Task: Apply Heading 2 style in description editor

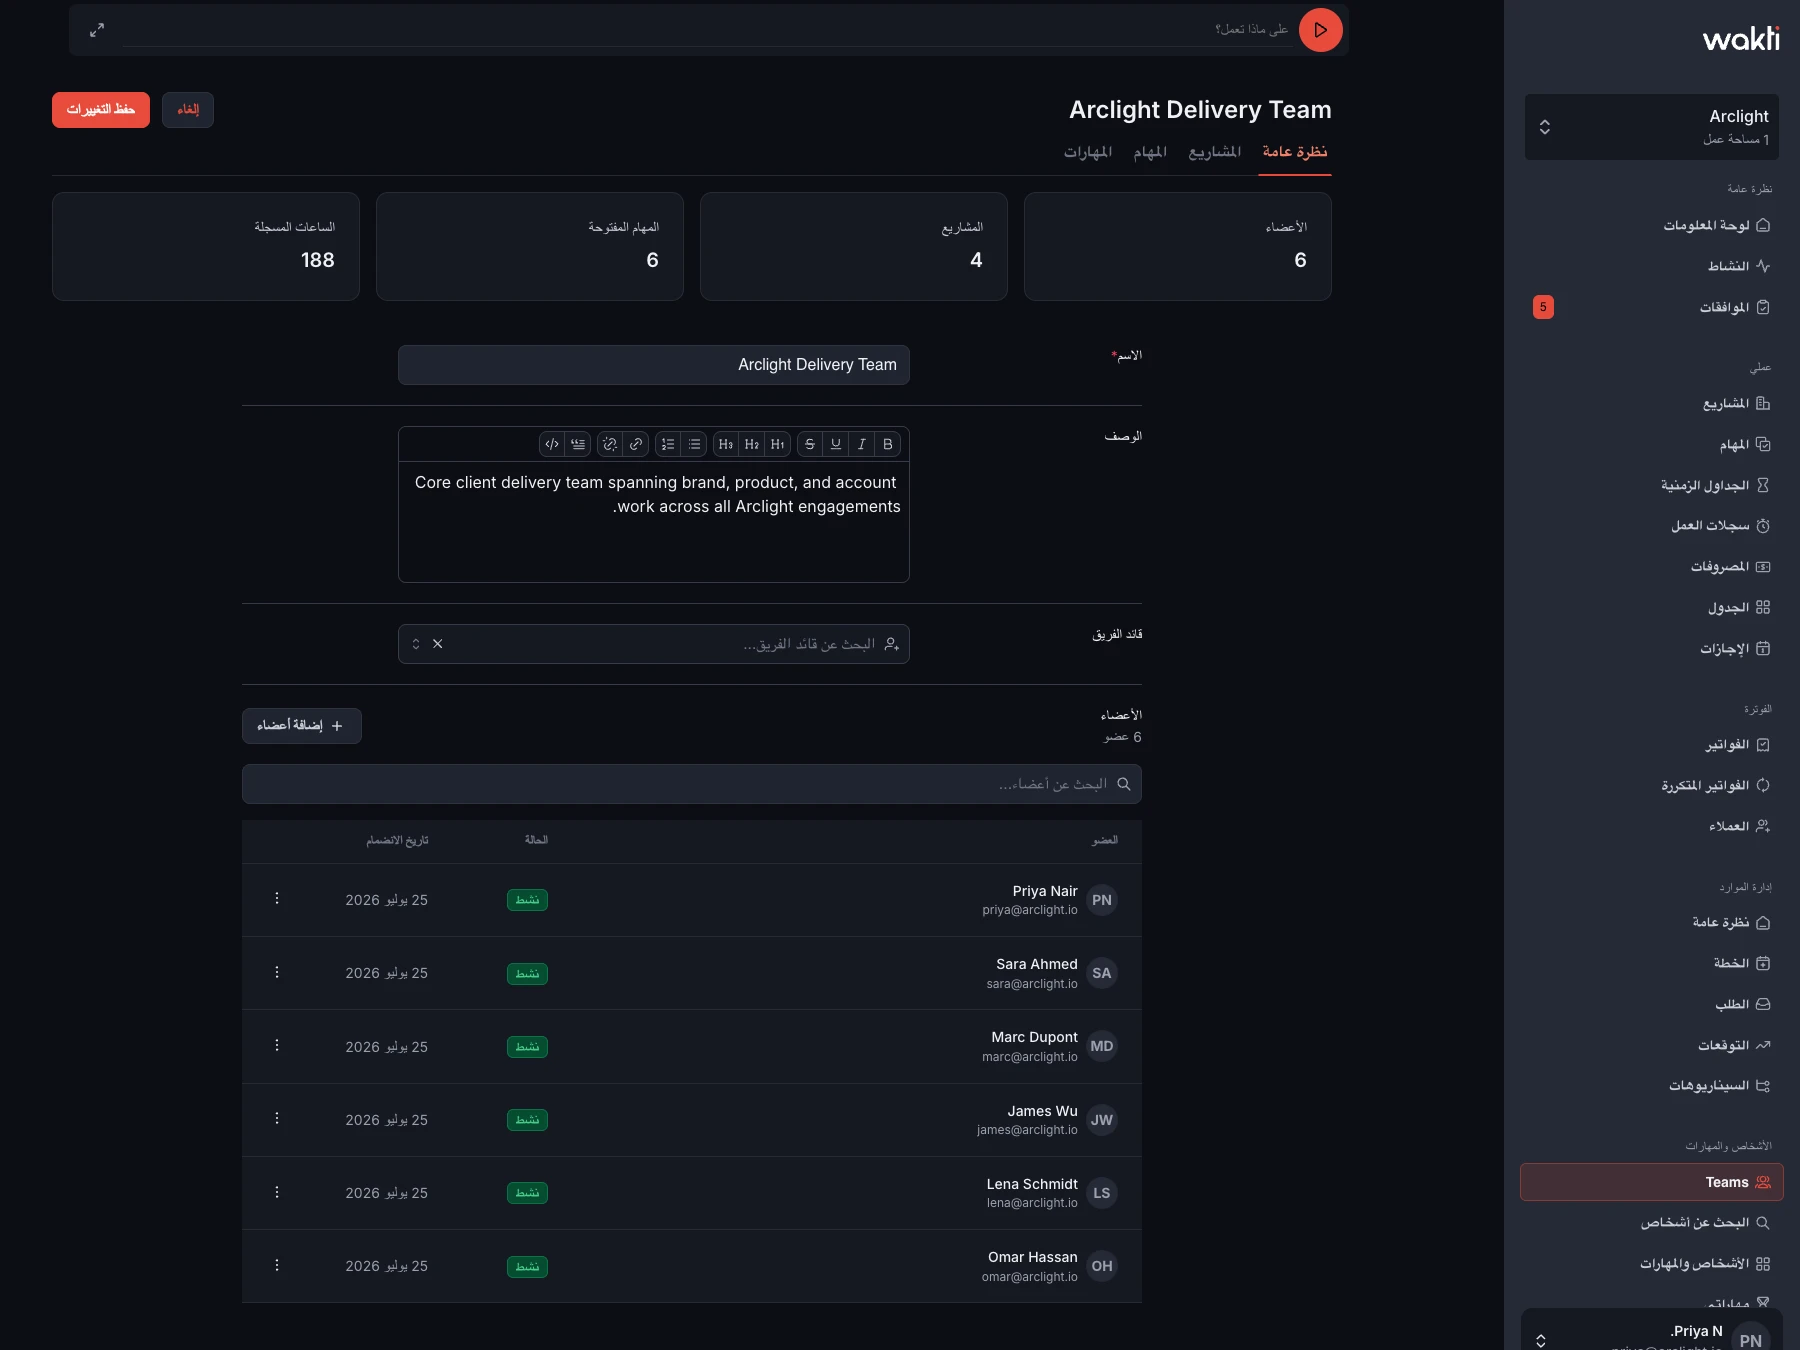Action: [x=751, y=444]
